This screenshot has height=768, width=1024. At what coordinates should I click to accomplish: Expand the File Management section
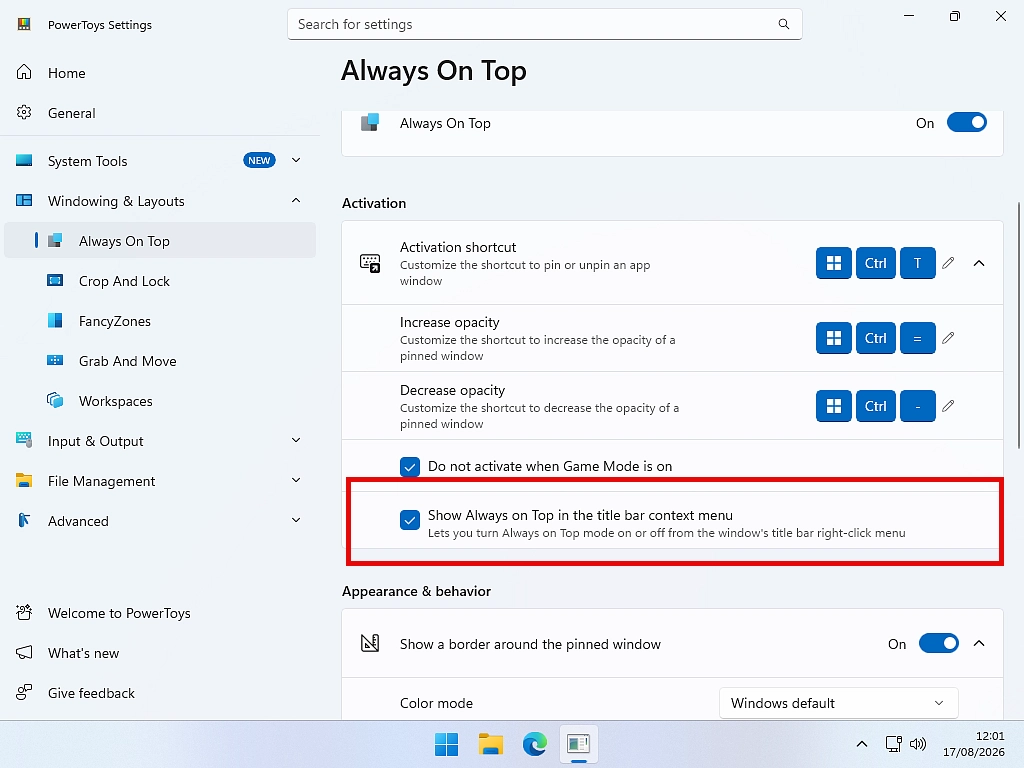pos(296,480)
